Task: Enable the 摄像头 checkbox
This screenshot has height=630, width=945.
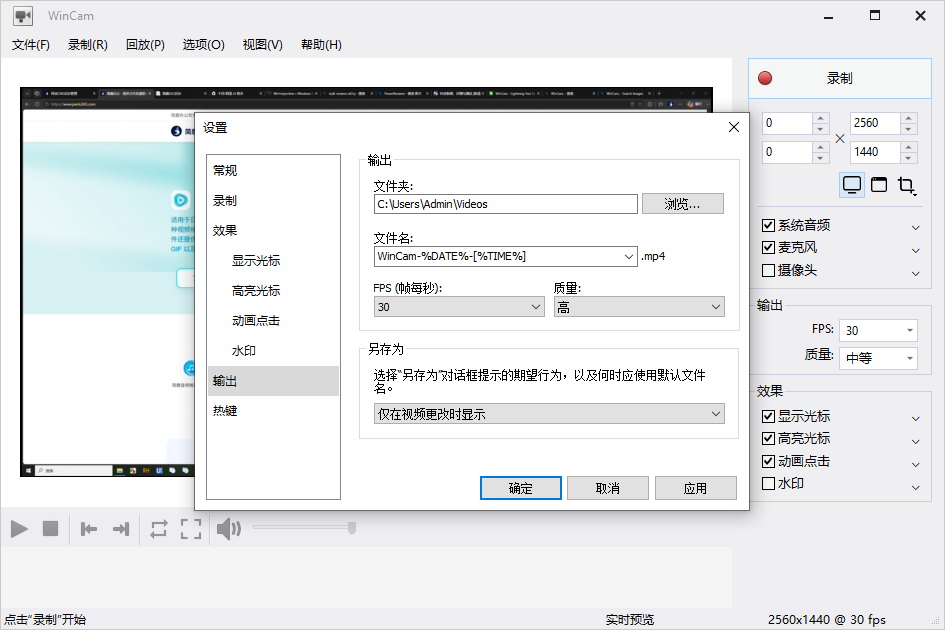Action: 768,271
